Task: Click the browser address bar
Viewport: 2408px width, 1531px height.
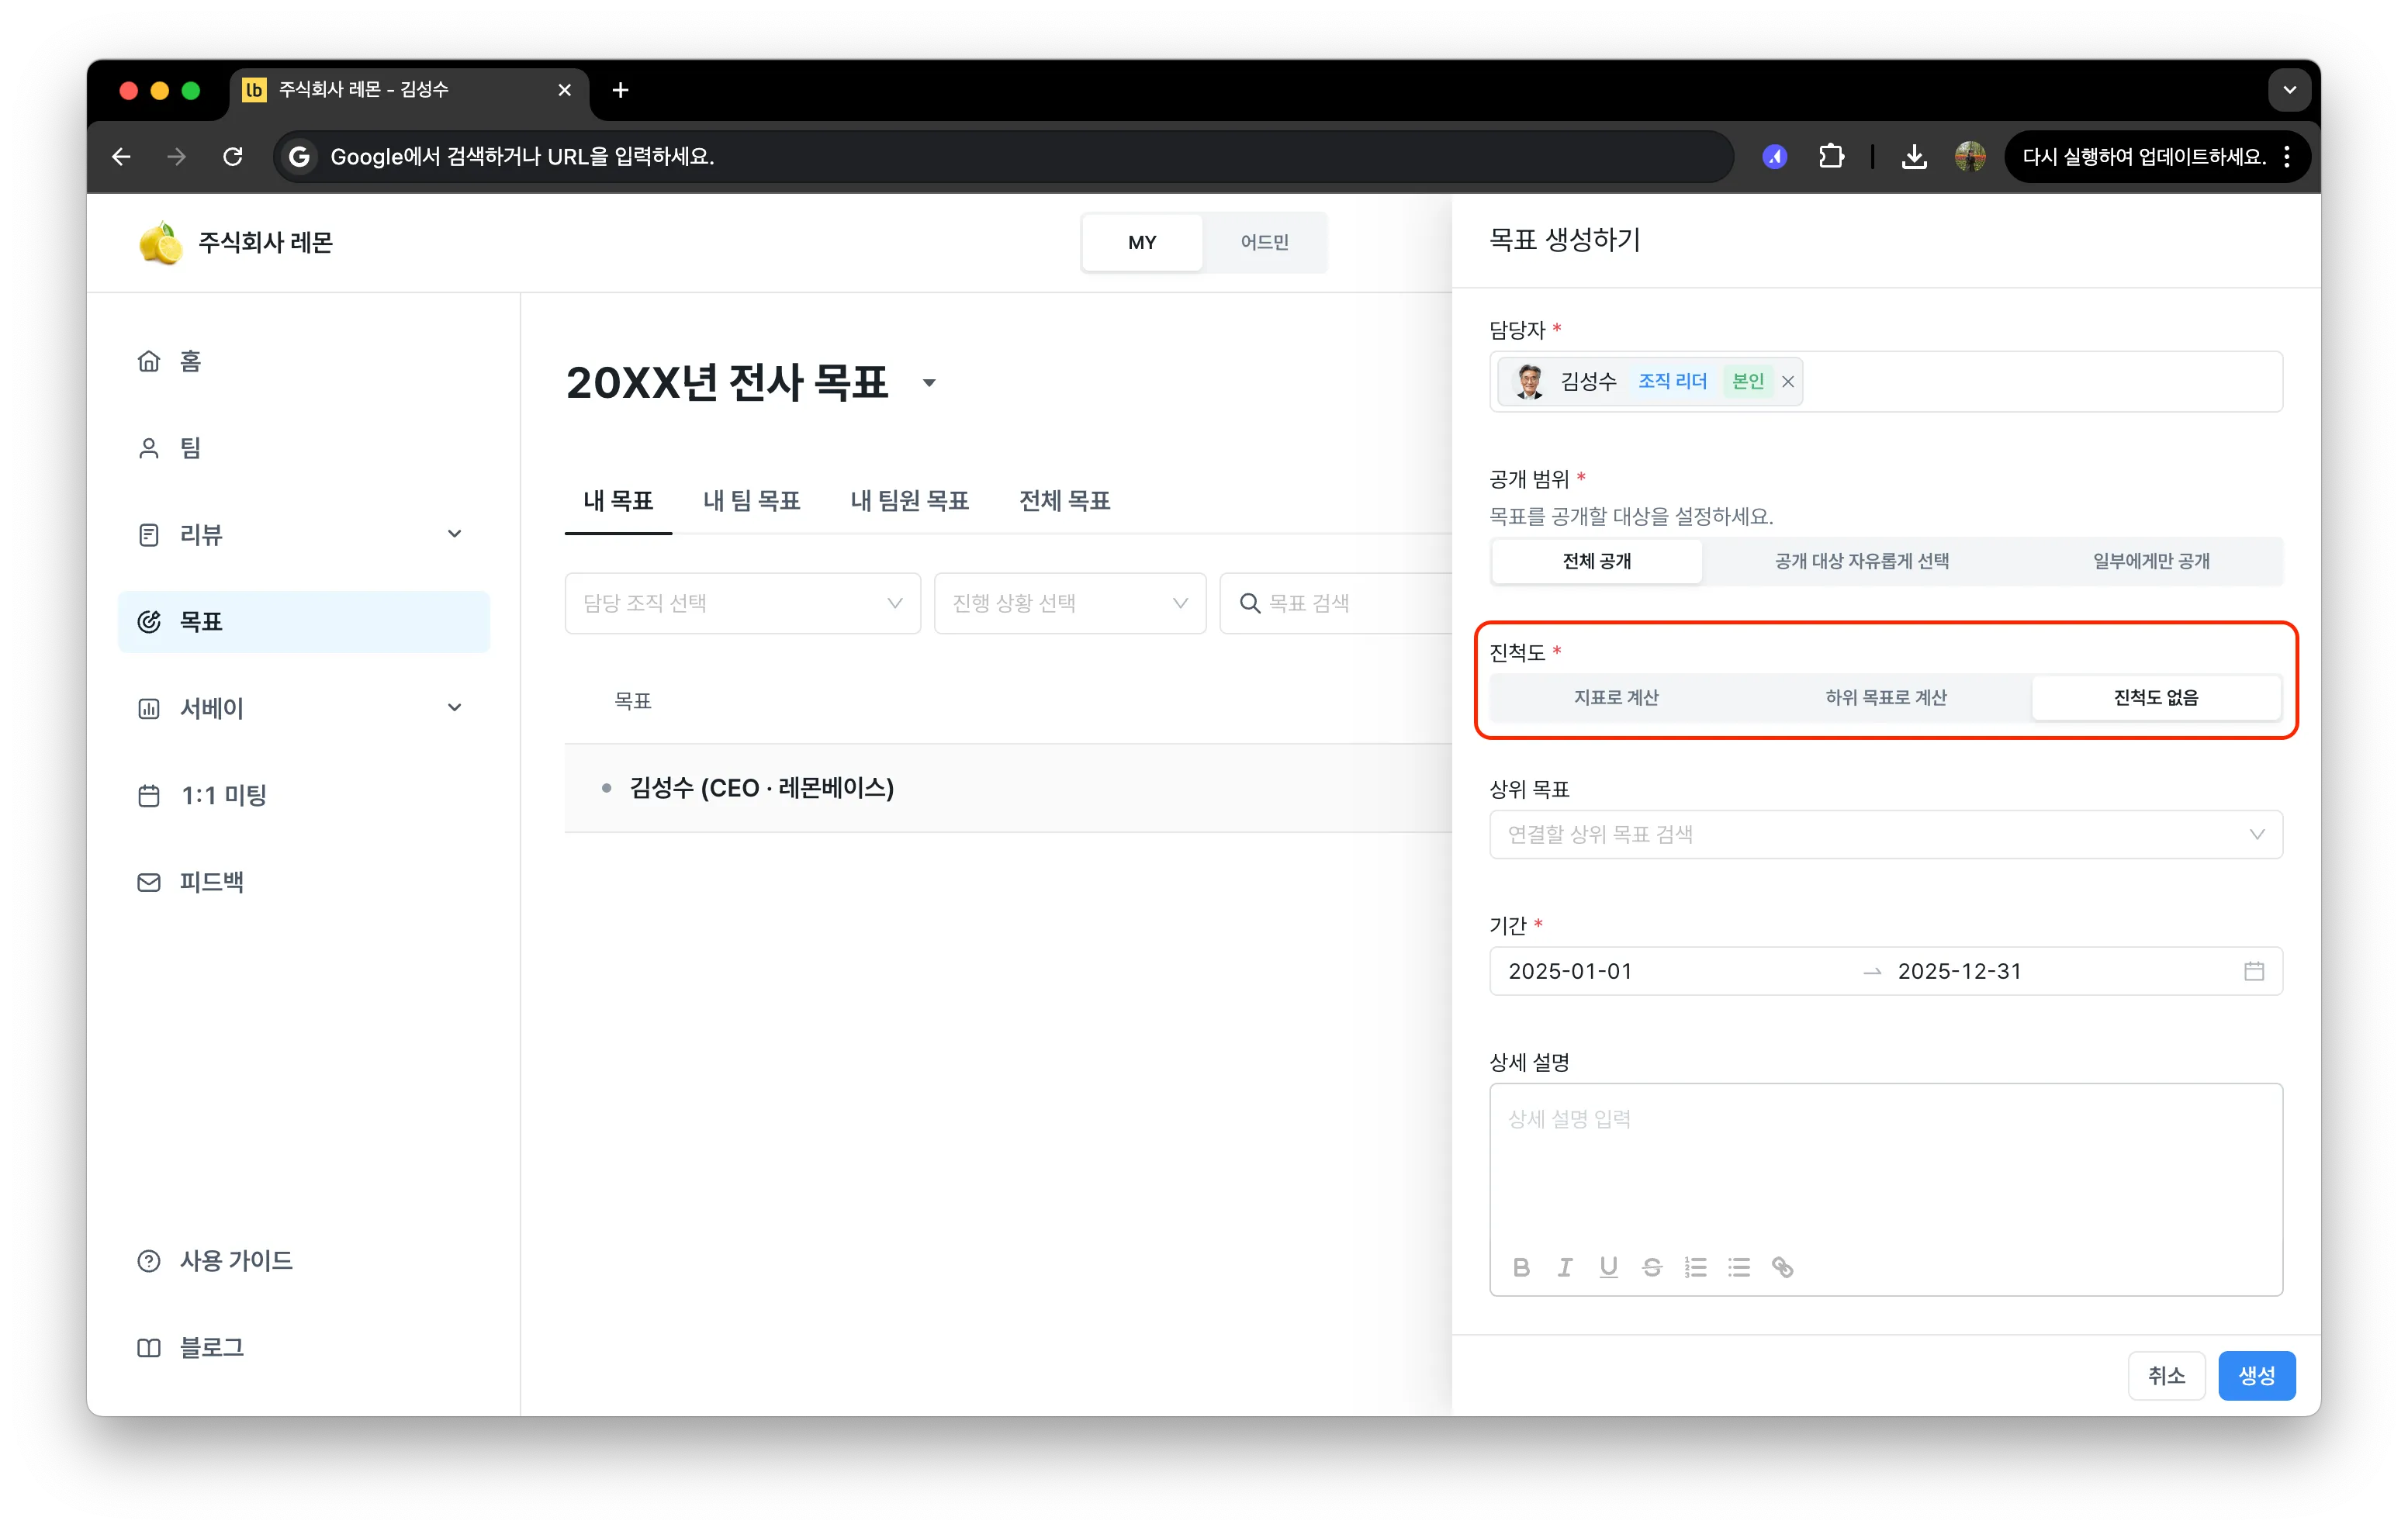Action: [x=1002, y=156]
